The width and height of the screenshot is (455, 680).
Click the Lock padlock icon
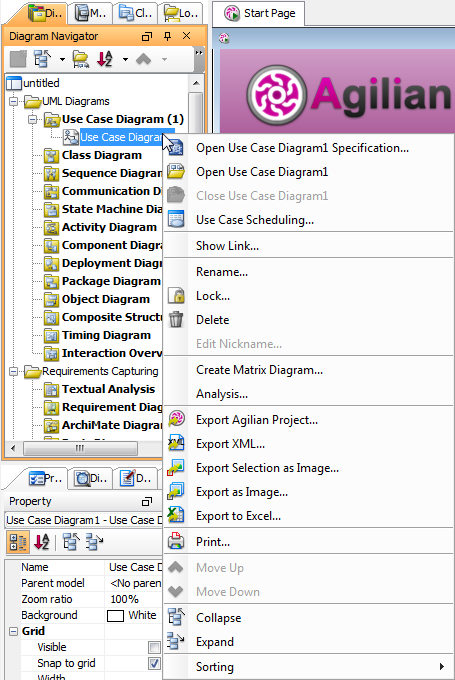[x=176, y=295]
